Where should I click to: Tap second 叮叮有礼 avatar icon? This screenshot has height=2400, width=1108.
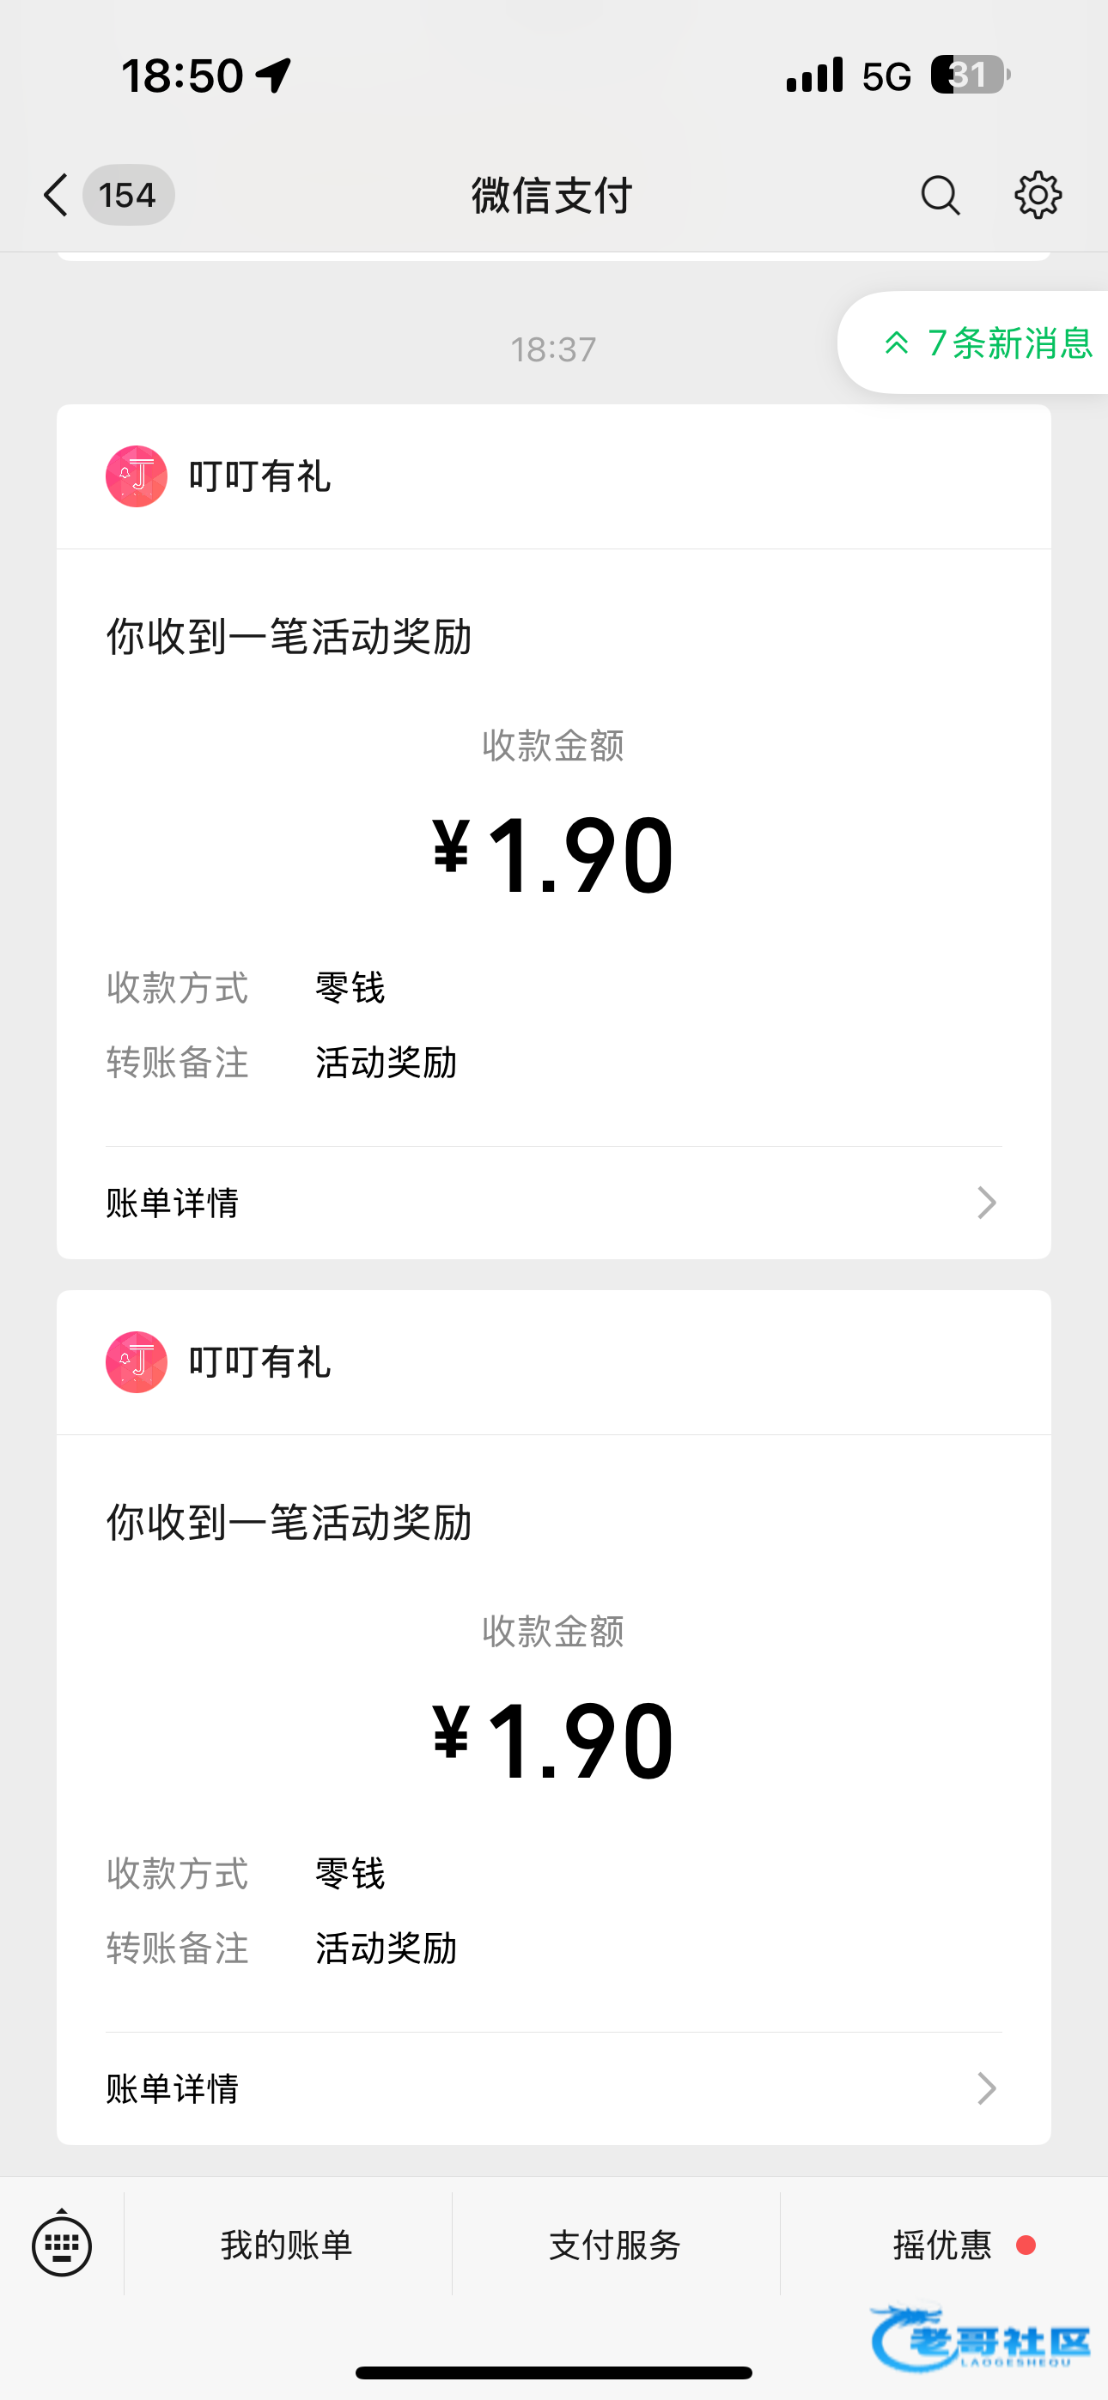[137, 1362]
